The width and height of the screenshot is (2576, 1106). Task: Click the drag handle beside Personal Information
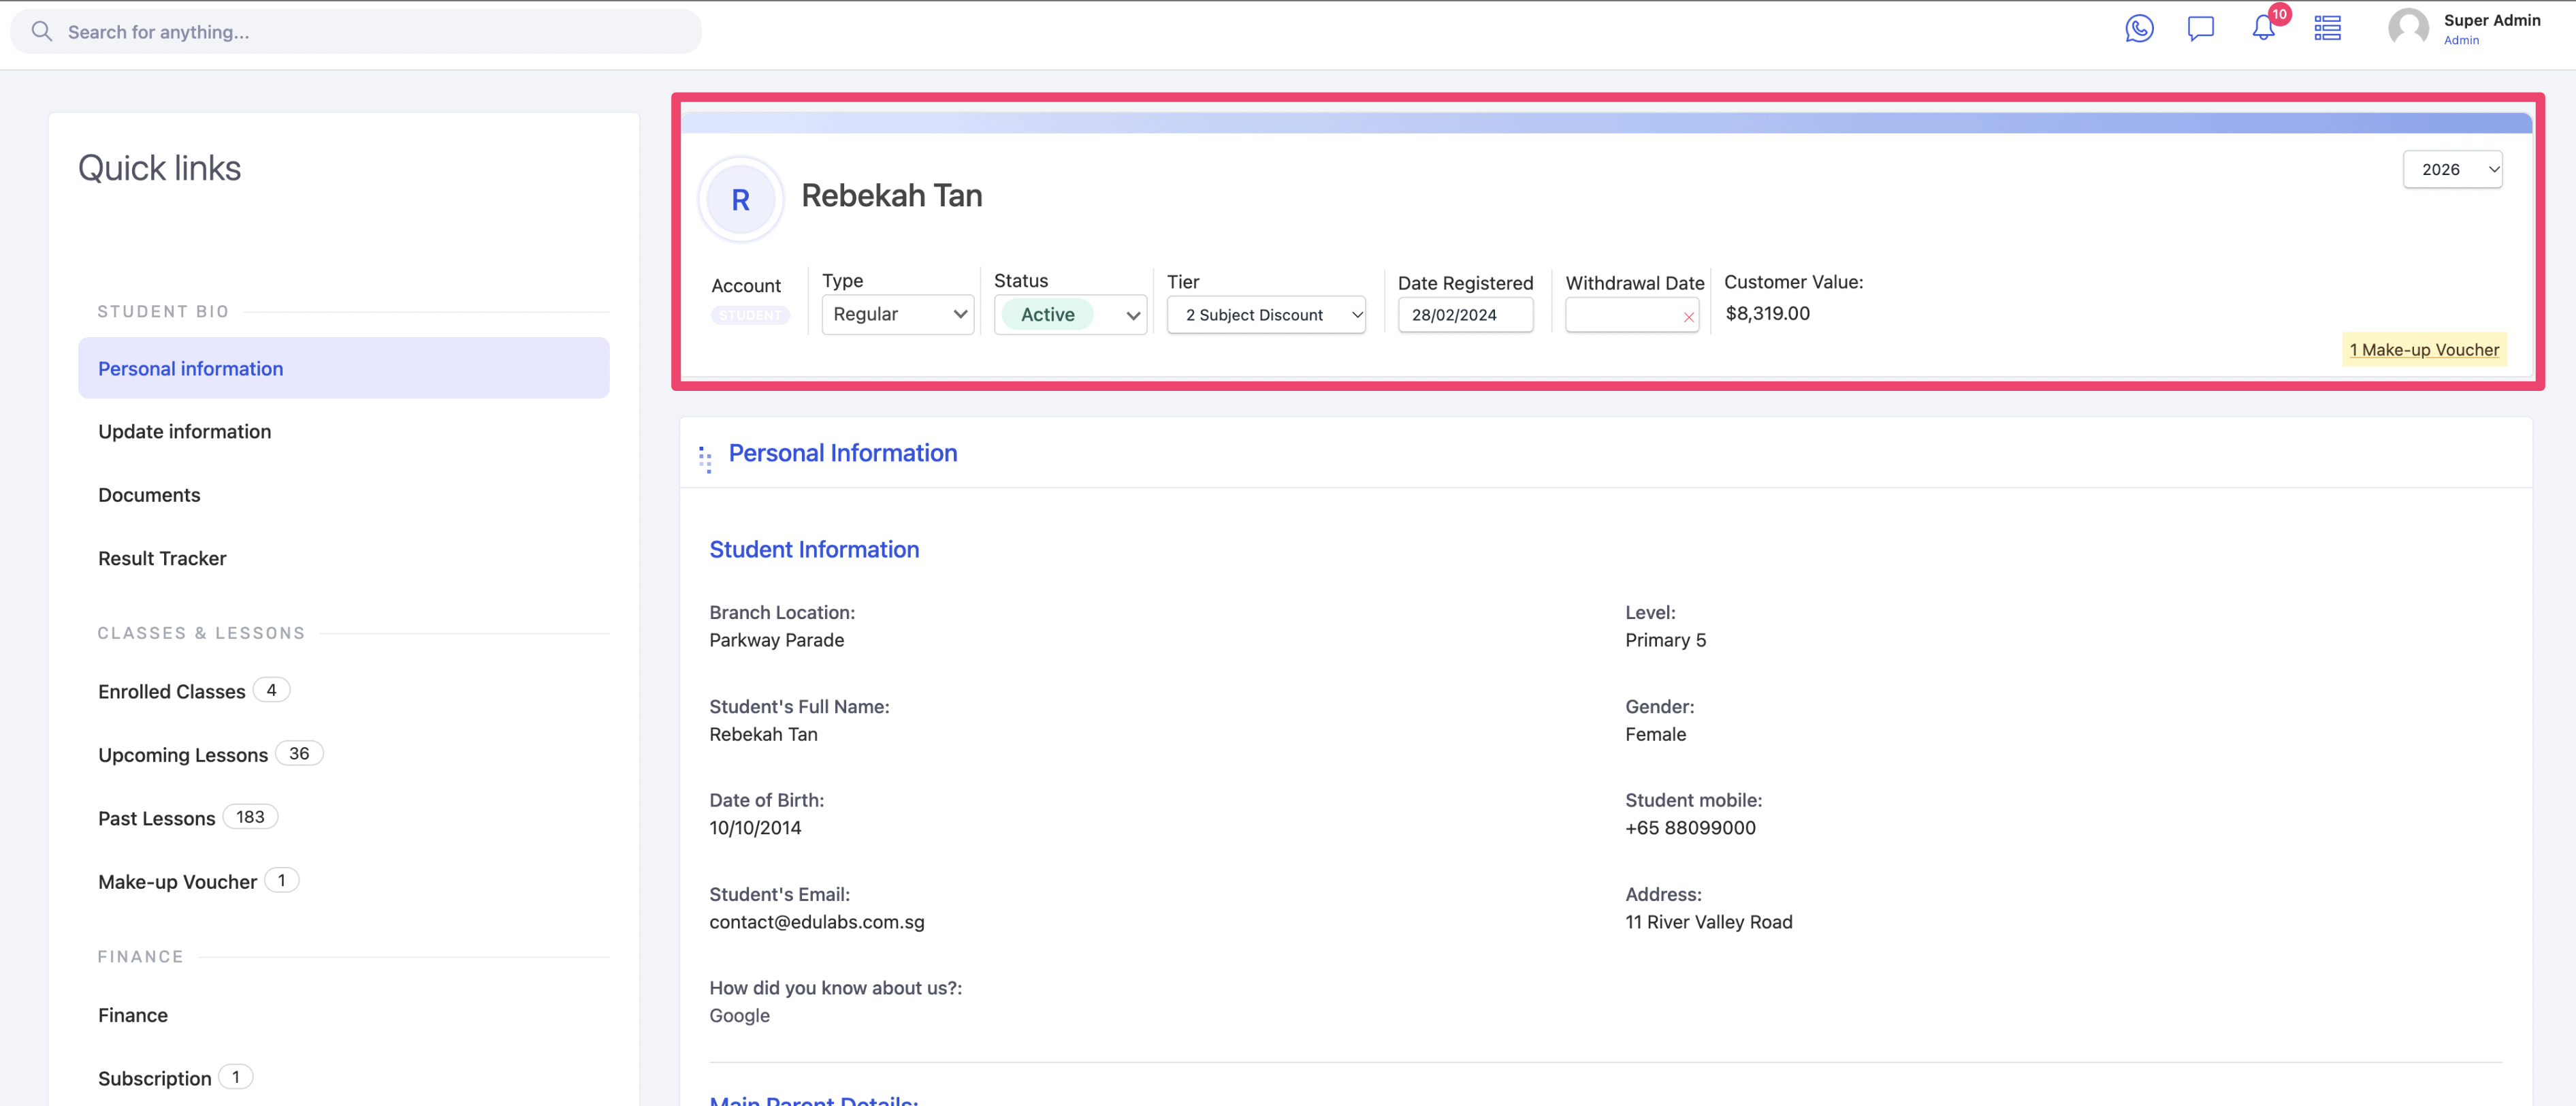(705, 459)
